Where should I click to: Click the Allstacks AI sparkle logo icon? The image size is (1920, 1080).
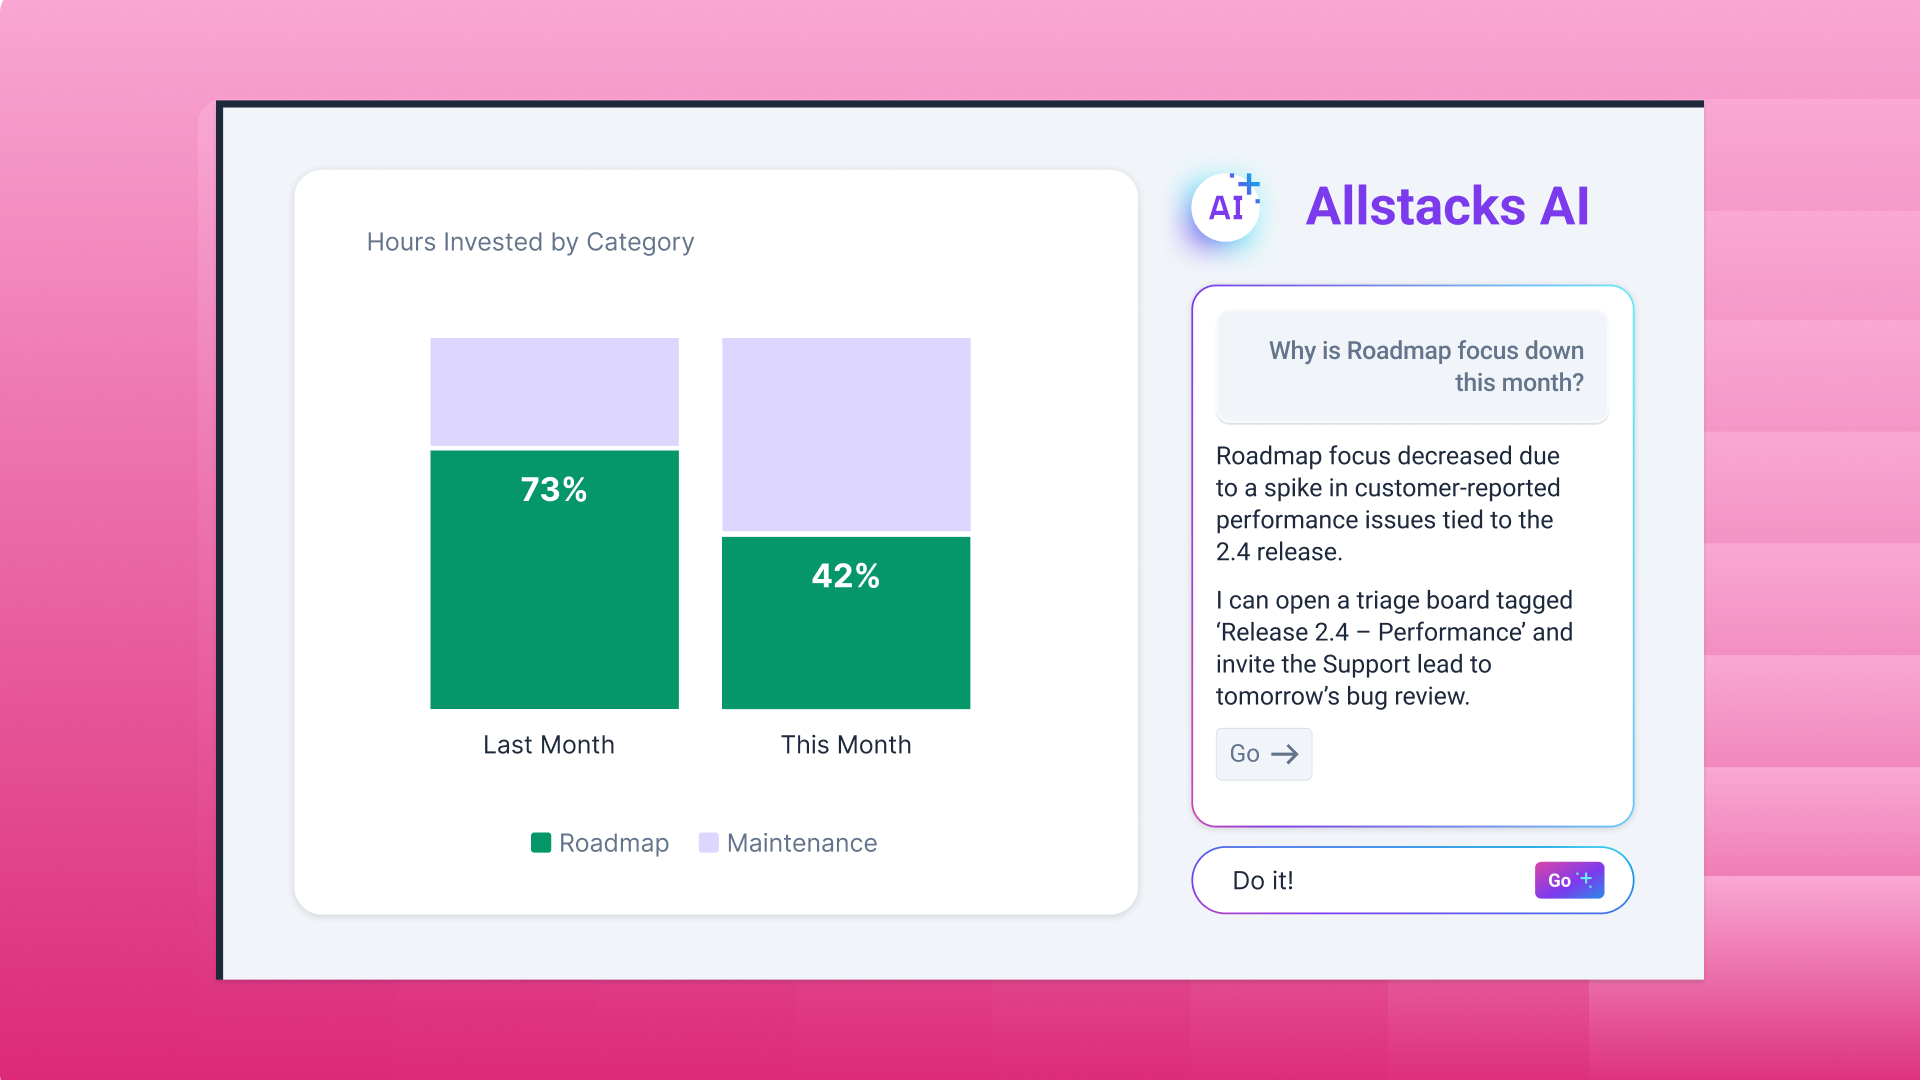[1226, 207]
